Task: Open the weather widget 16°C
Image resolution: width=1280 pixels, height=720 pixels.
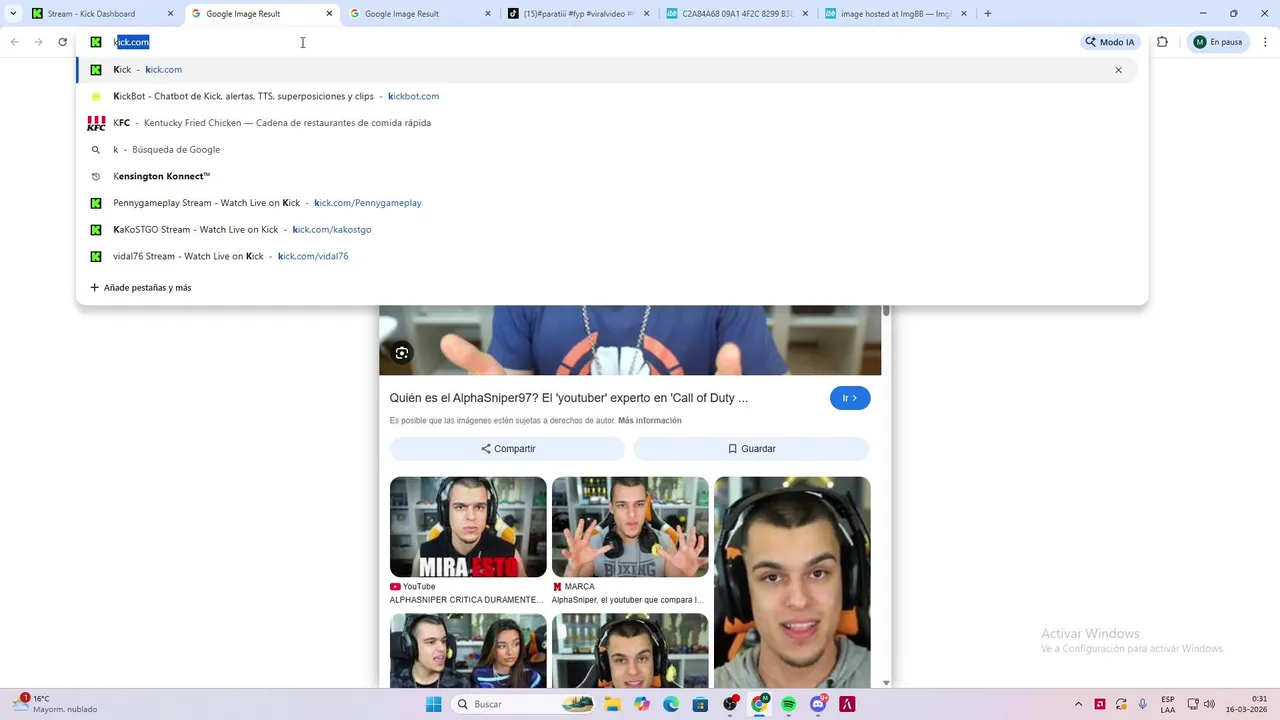Action: (x=55, y=704)
